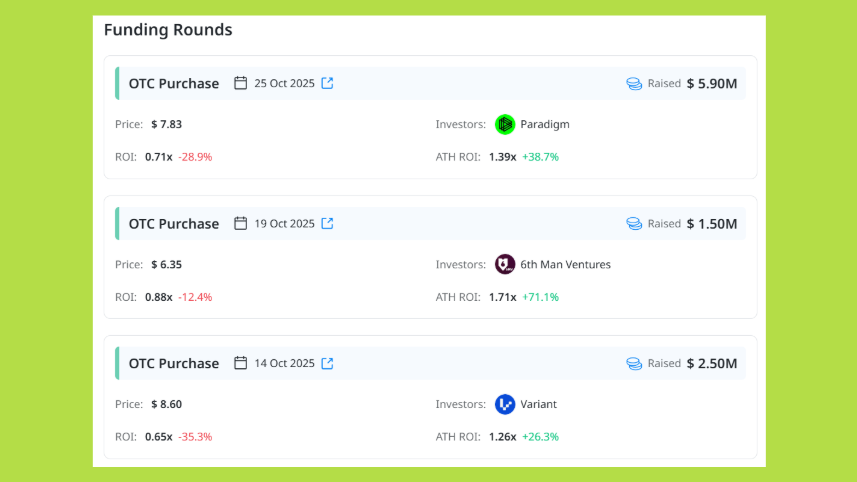The width and height of the screenshot is (857, 482).
Task: Click the Paradigm investor logo
Action: coord(505,124)
